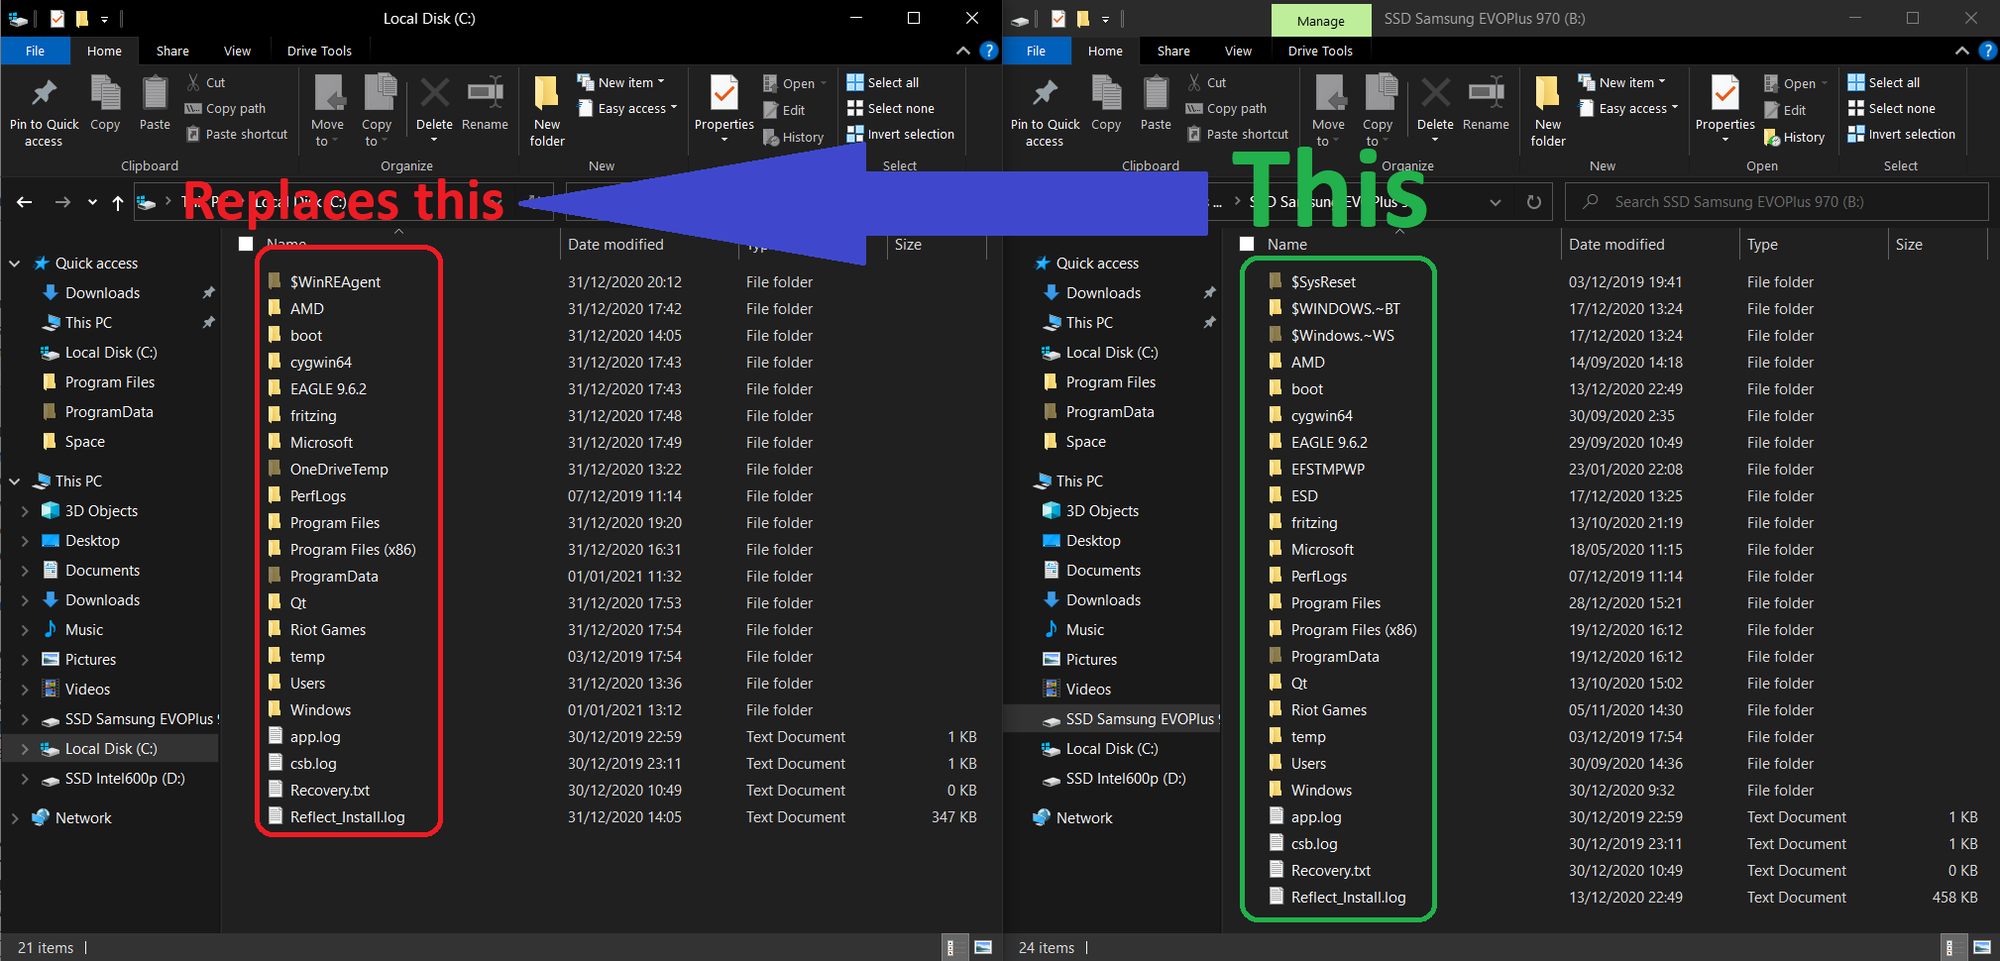
Task: Select $SysReset folder in SSD Samsung window
Action: (x=1323, y=282)
